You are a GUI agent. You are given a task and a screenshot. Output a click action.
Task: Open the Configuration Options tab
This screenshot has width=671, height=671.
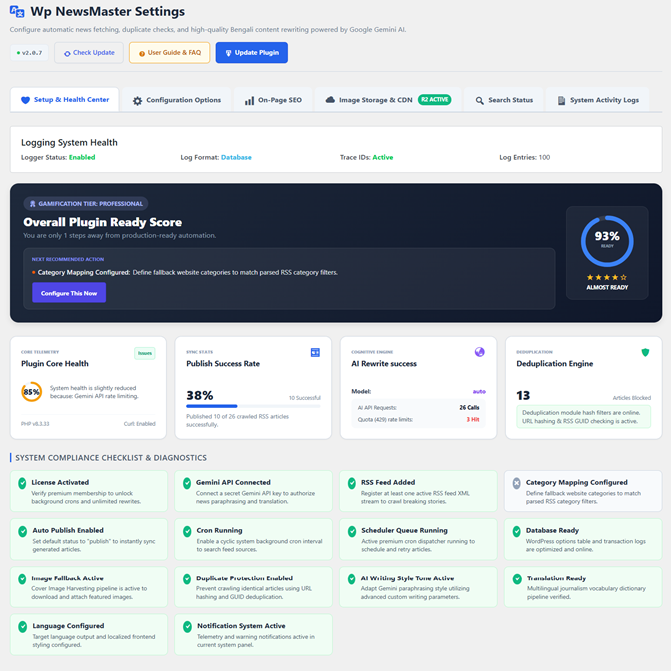[177, 100]
